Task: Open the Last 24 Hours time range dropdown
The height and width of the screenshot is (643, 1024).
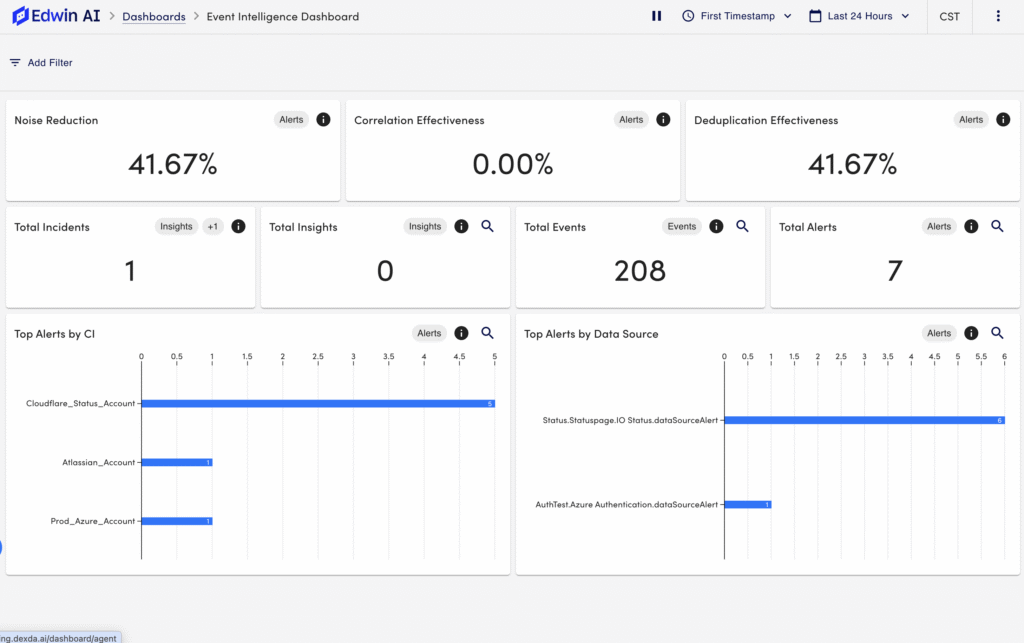Action: (859, 16)
